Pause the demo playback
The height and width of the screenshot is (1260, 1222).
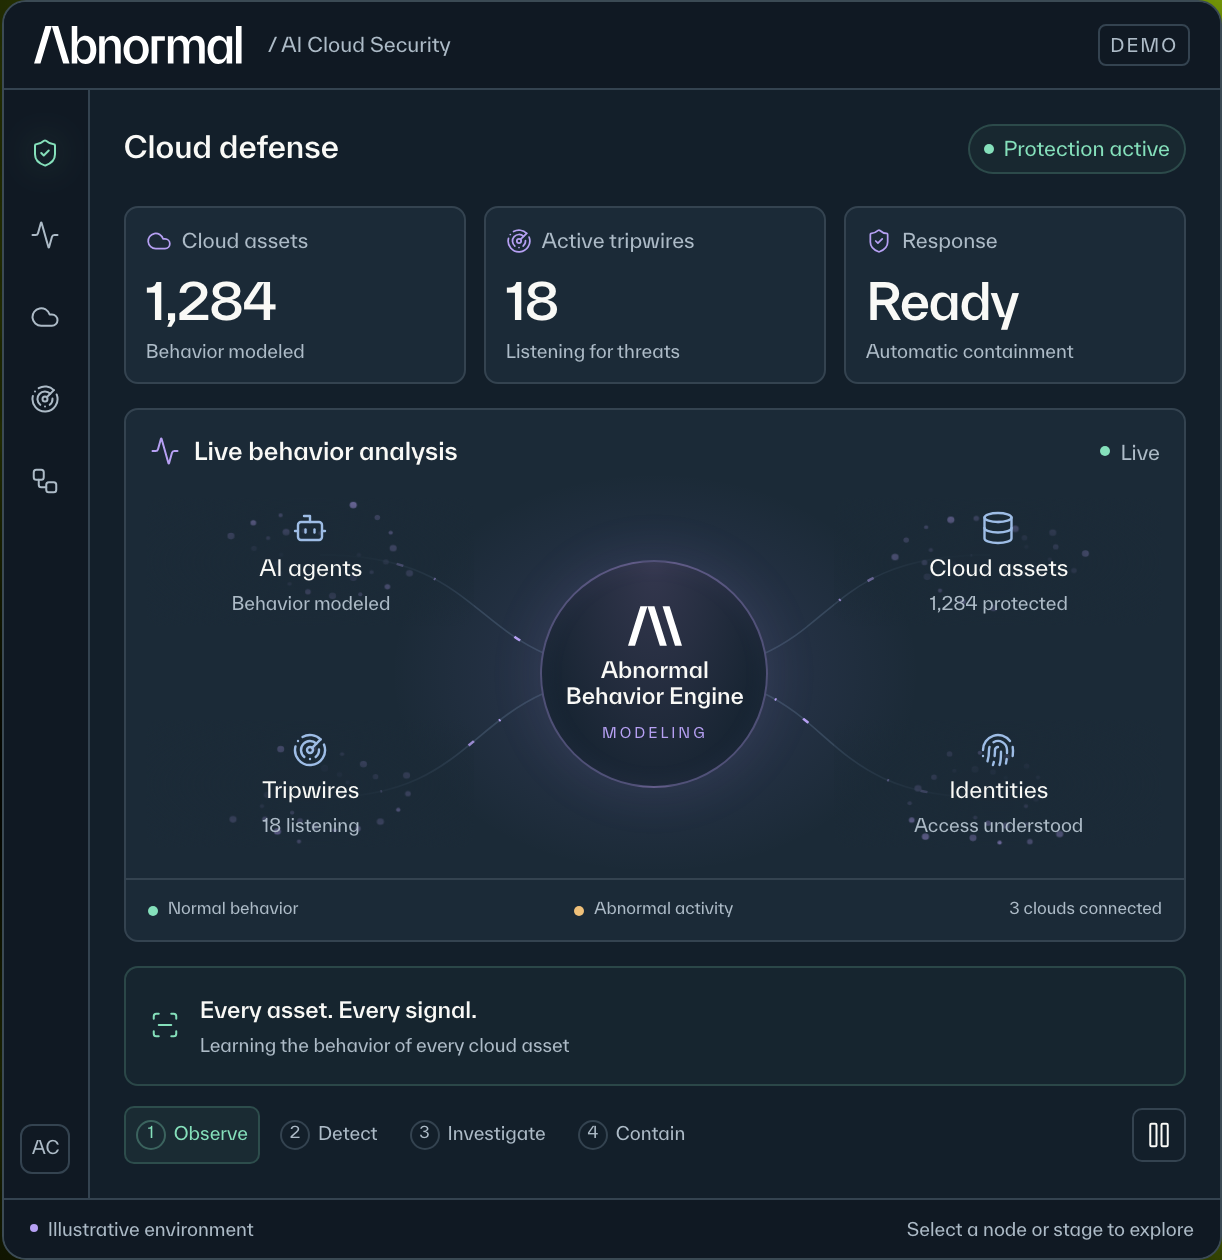[1159, 1135]
